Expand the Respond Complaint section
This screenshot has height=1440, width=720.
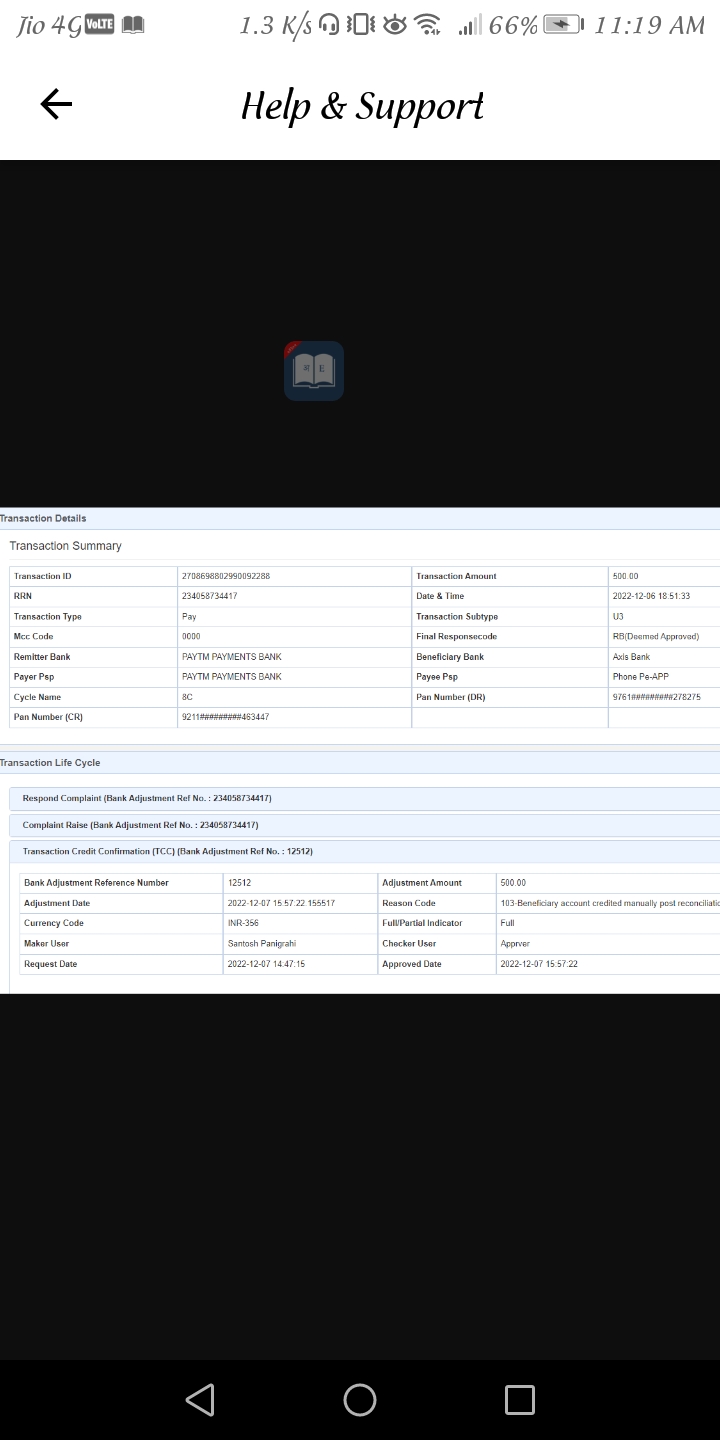[x=147, y=799]
